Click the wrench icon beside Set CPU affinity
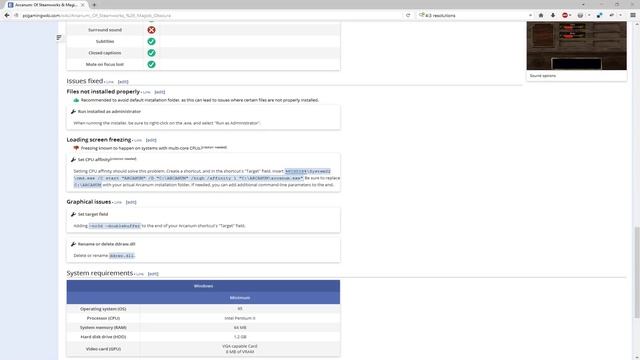 [73, 160]
